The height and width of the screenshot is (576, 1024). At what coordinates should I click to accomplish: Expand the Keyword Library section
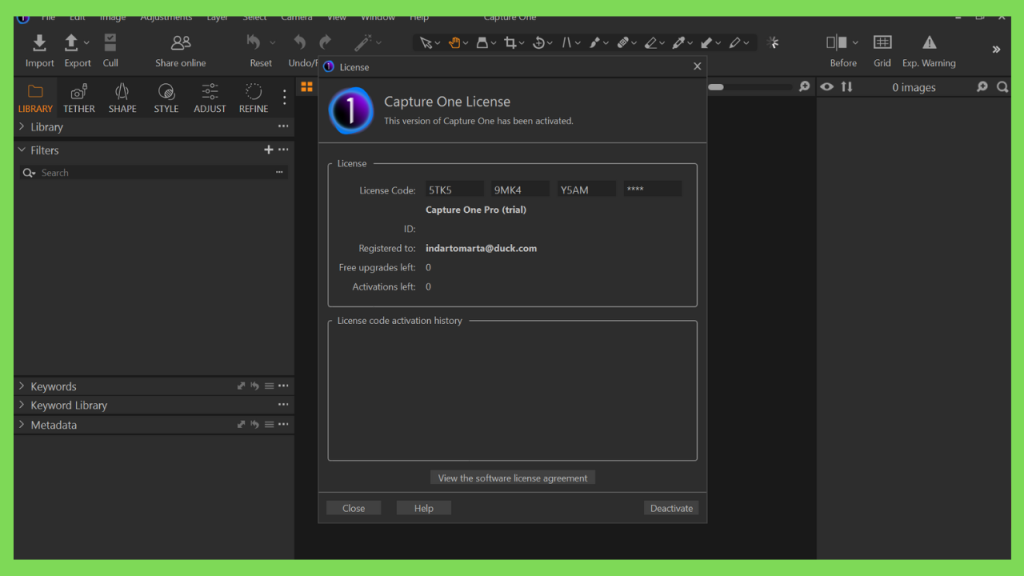click(x=22, y=405)
